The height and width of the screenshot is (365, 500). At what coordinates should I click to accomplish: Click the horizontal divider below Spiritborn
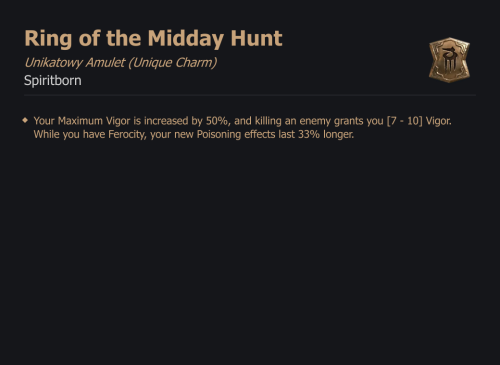tap(250, 95)
